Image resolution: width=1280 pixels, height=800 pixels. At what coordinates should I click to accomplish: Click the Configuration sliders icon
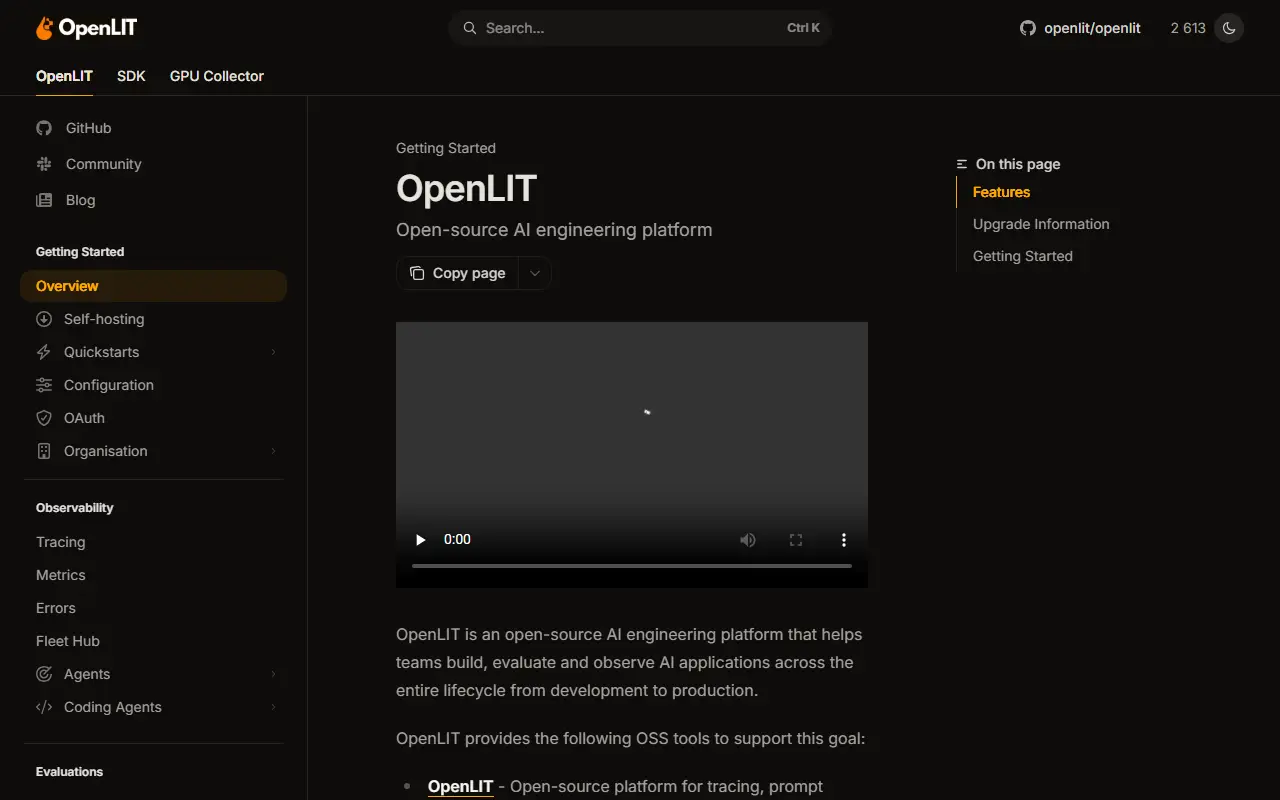pyautogui.click(x=44, y=385)
